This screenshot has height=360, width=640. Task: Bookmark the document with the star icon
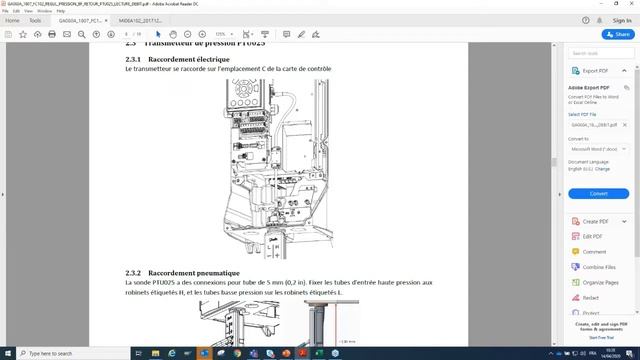(x=23, y=34)
